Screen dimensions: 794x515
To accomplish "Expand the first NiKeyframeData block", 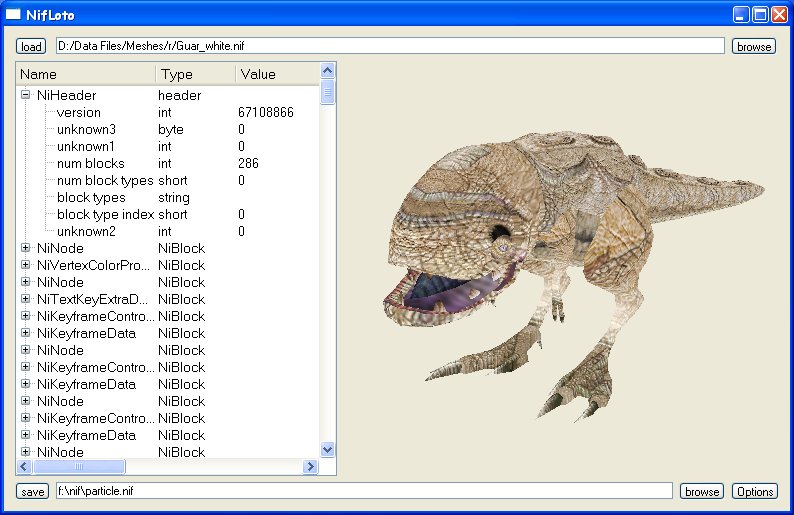I will pyautogui.click(x=25, y=333).
